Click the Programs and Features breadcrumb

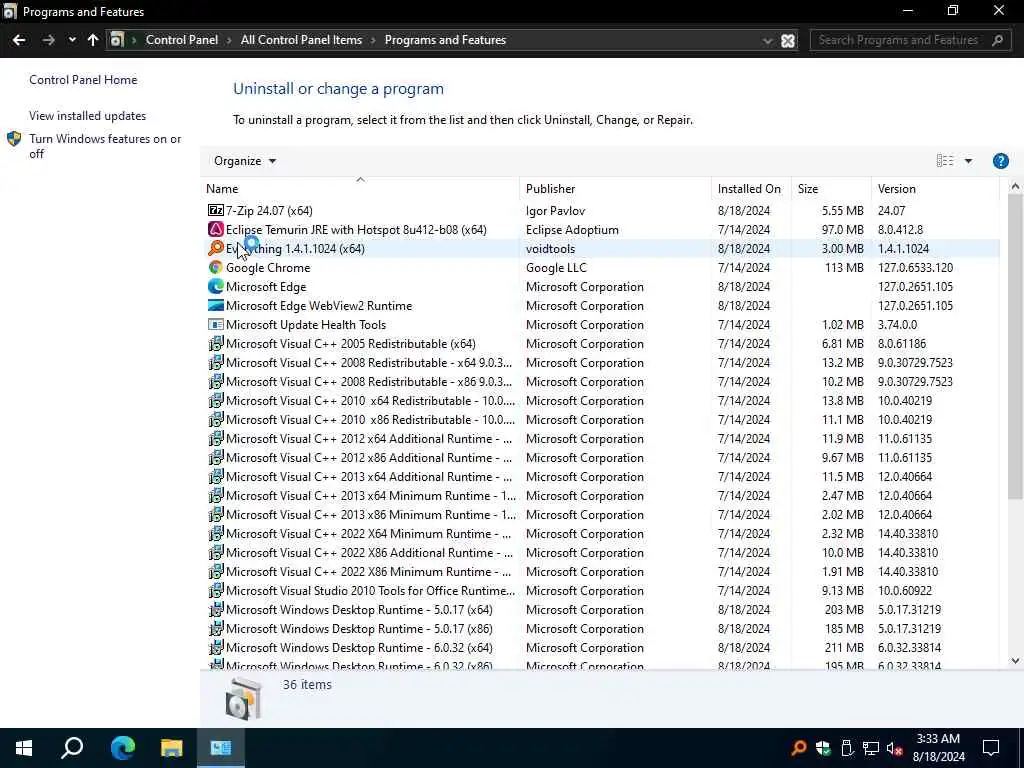click(x=445, y=40)
